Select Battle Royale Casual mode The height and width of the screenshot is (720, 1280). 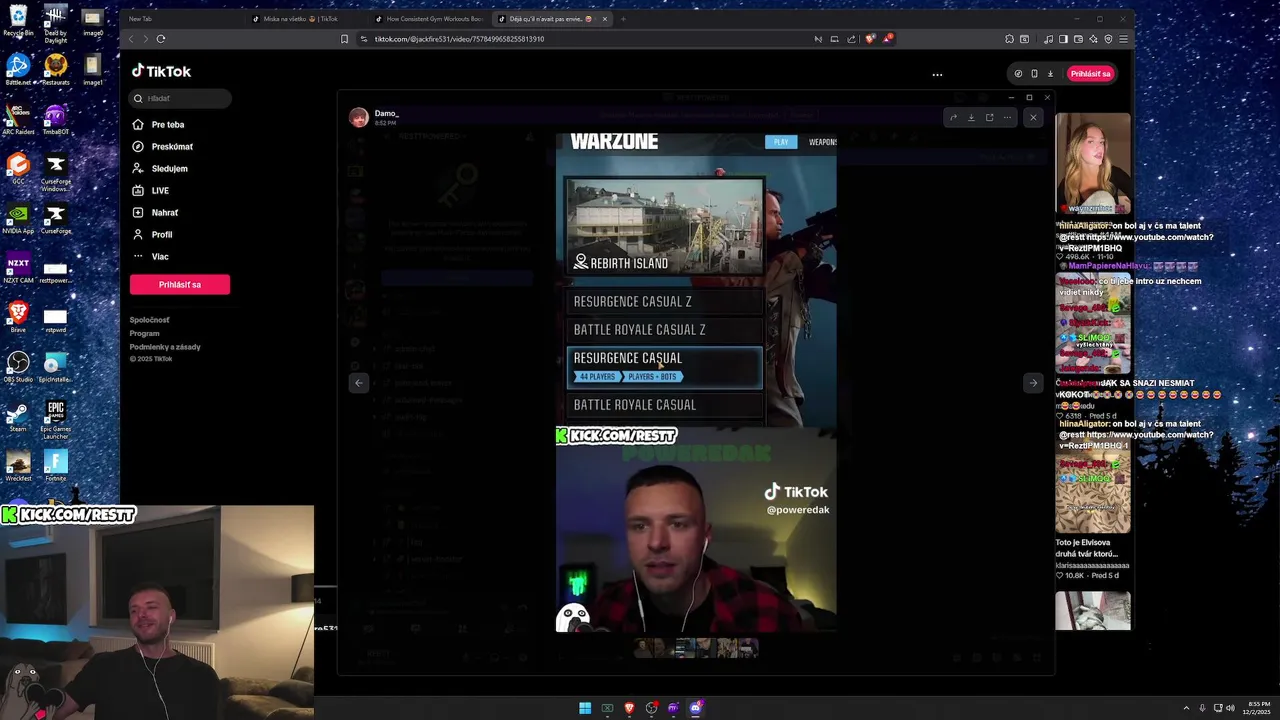pos(665,405)
